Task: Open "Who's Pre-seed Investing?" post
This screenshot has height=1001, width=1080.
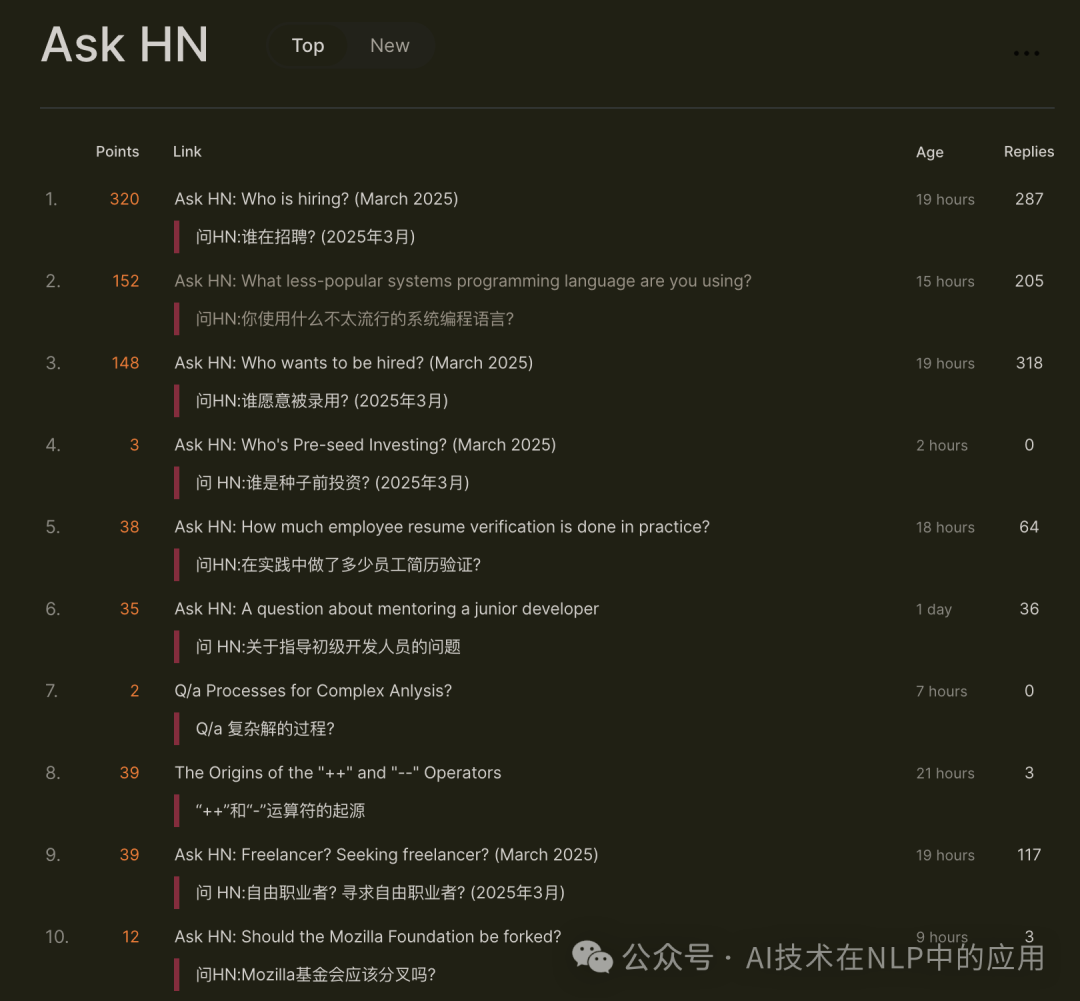Action: click(365, 445)
